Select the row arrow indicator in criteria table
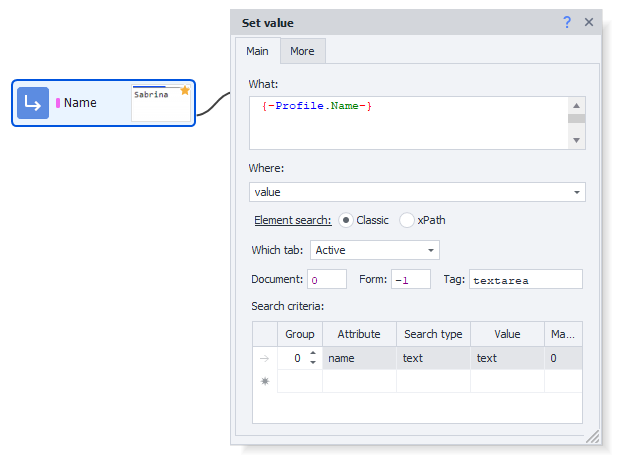Image resolution: width=620 pixels, height=466 pixels. click(x=265, y=358)
